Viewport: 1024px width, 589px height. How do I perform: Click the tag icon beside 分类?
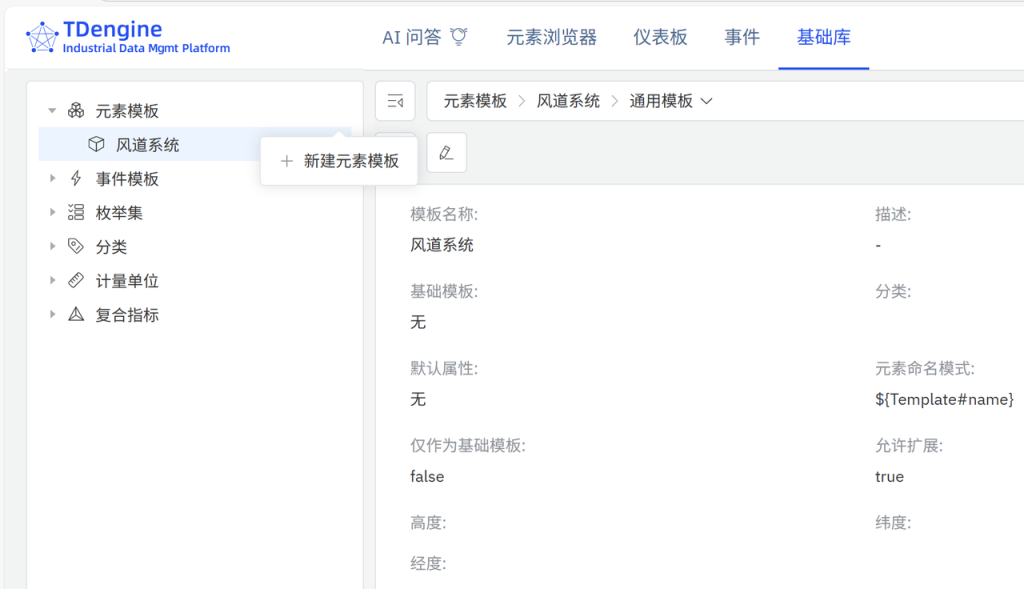[75, 246]
